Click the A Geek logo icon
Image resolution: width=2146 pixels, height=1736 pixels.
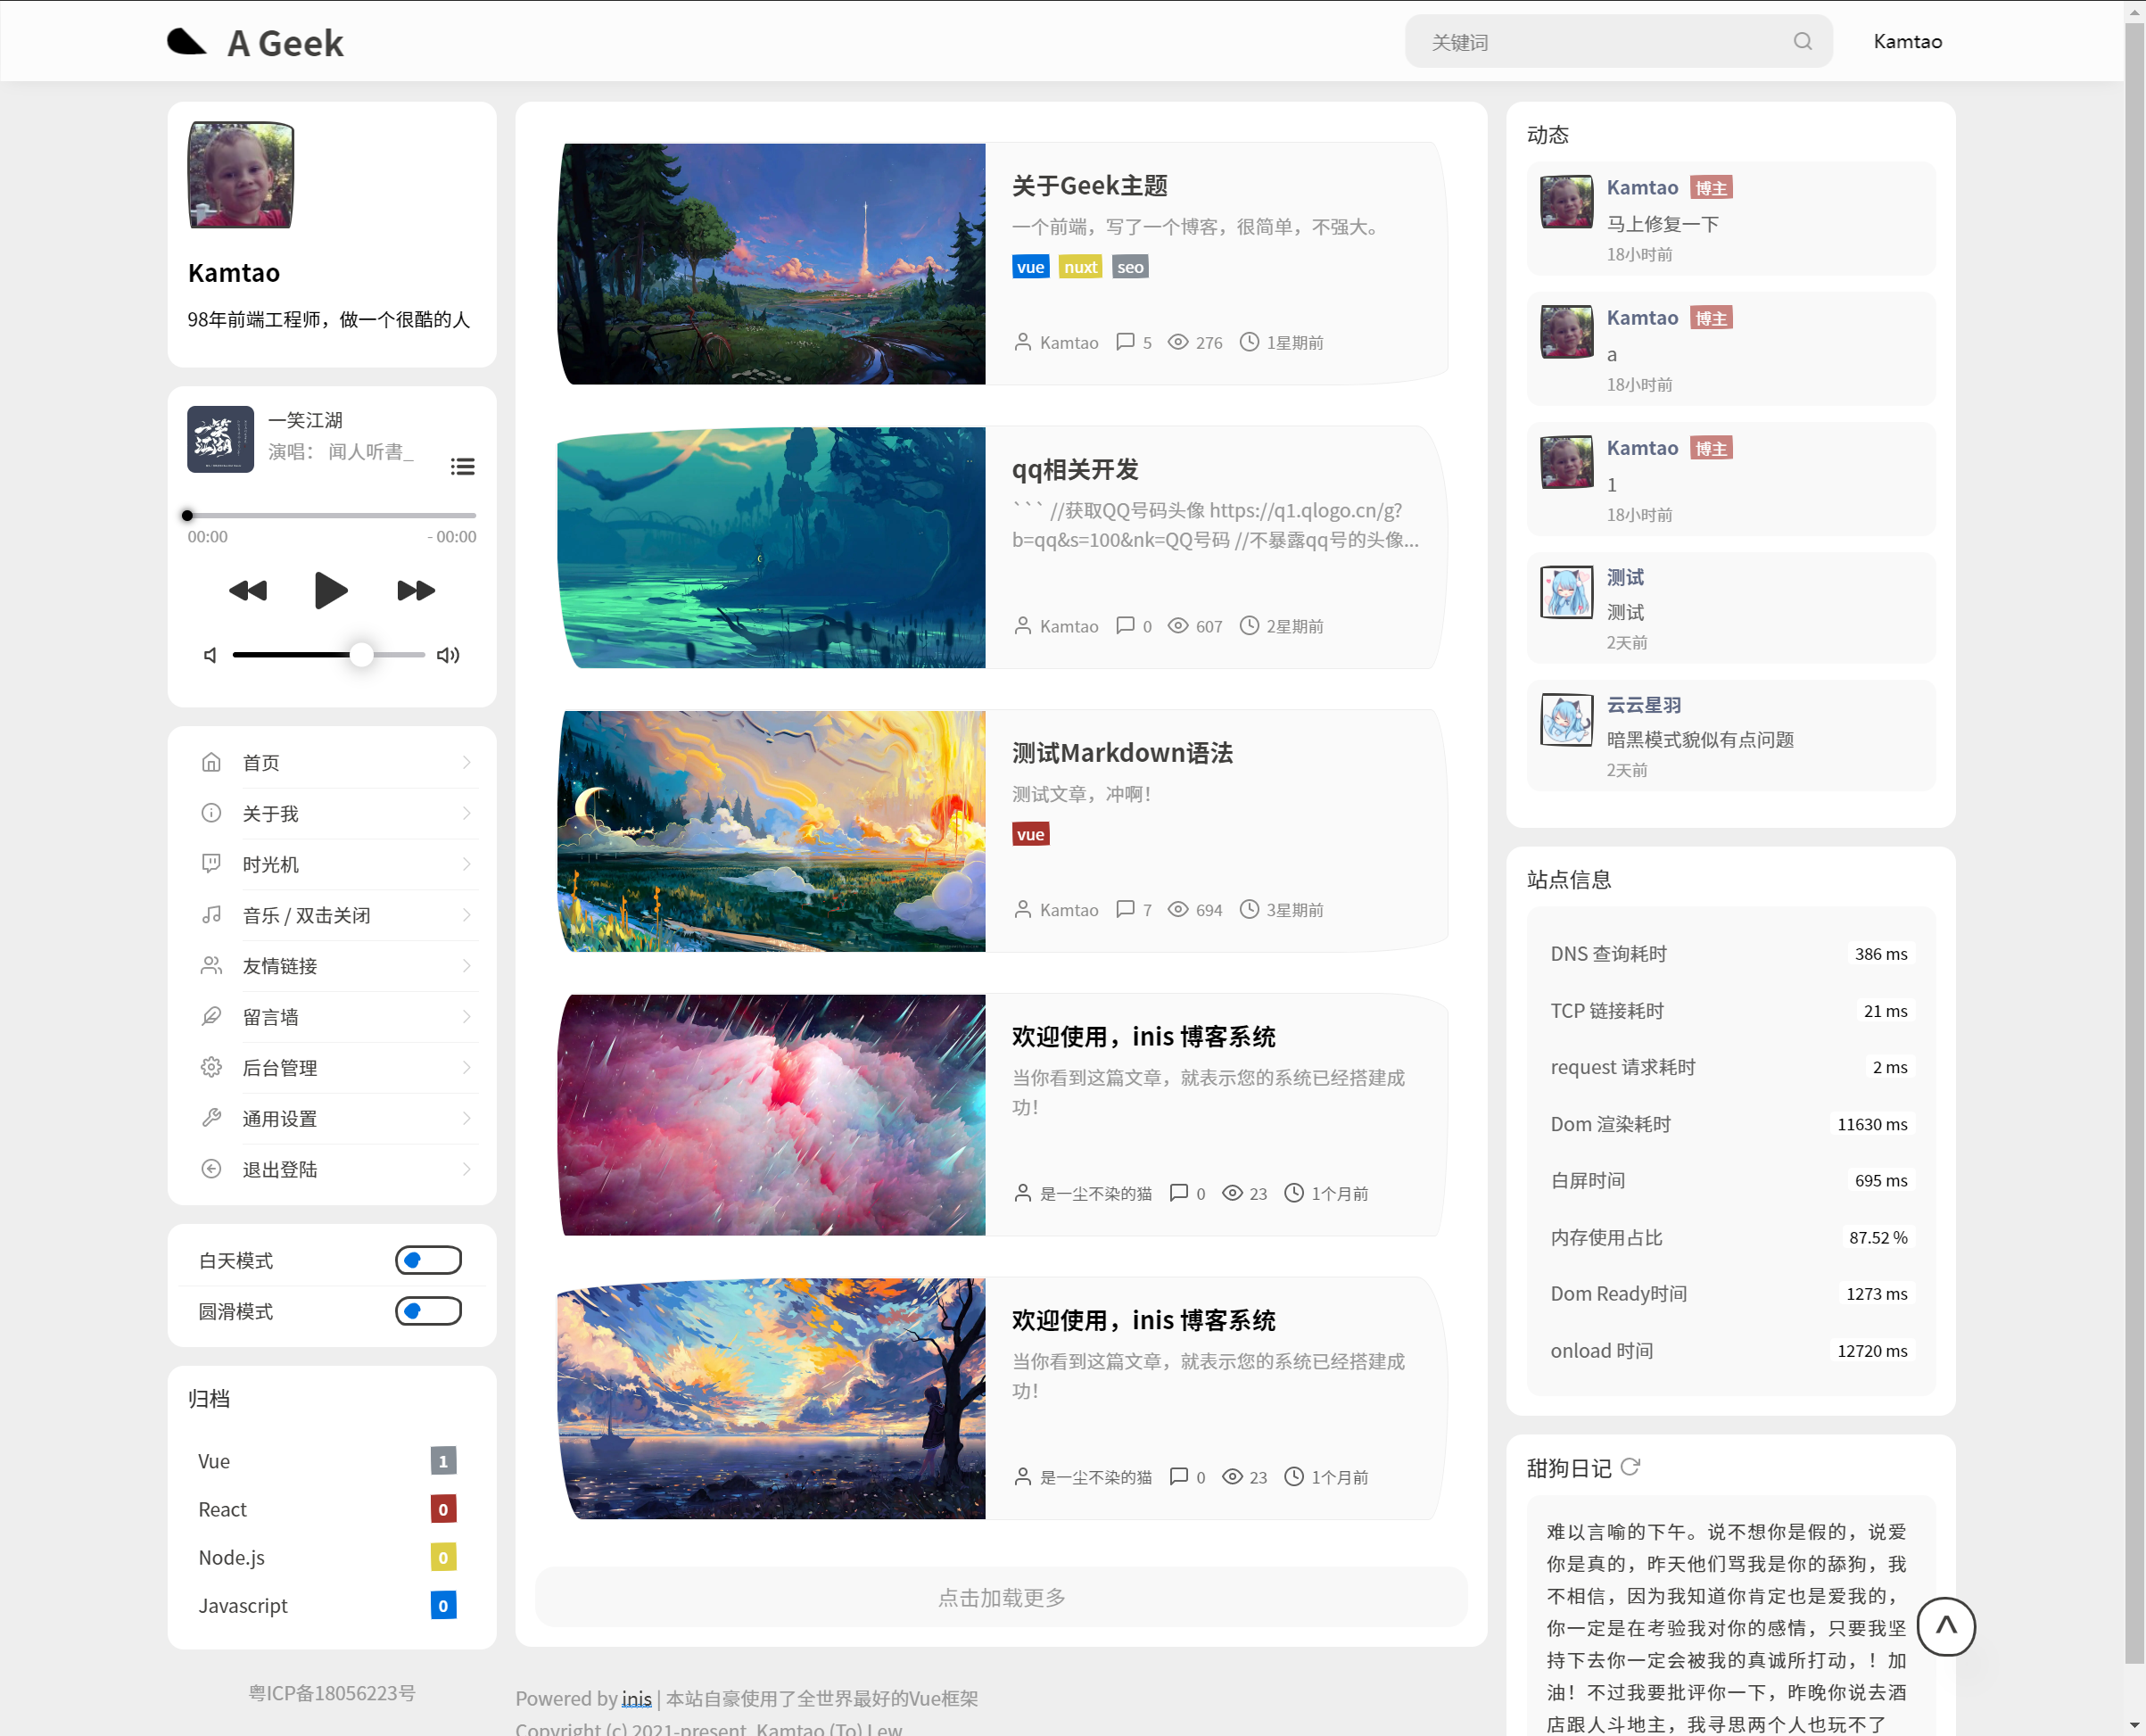(x=186, y=41)
